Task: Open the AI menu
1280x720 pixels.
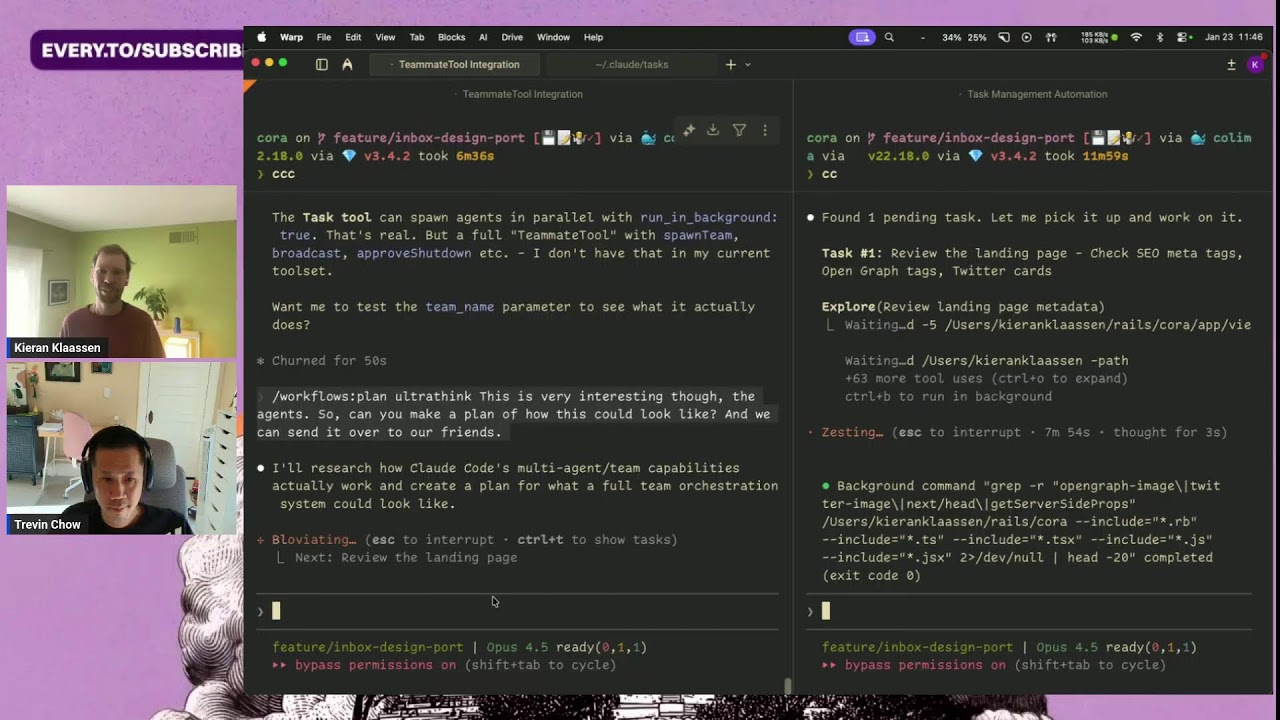Action: pyautogui.click(x=483, y=37)
